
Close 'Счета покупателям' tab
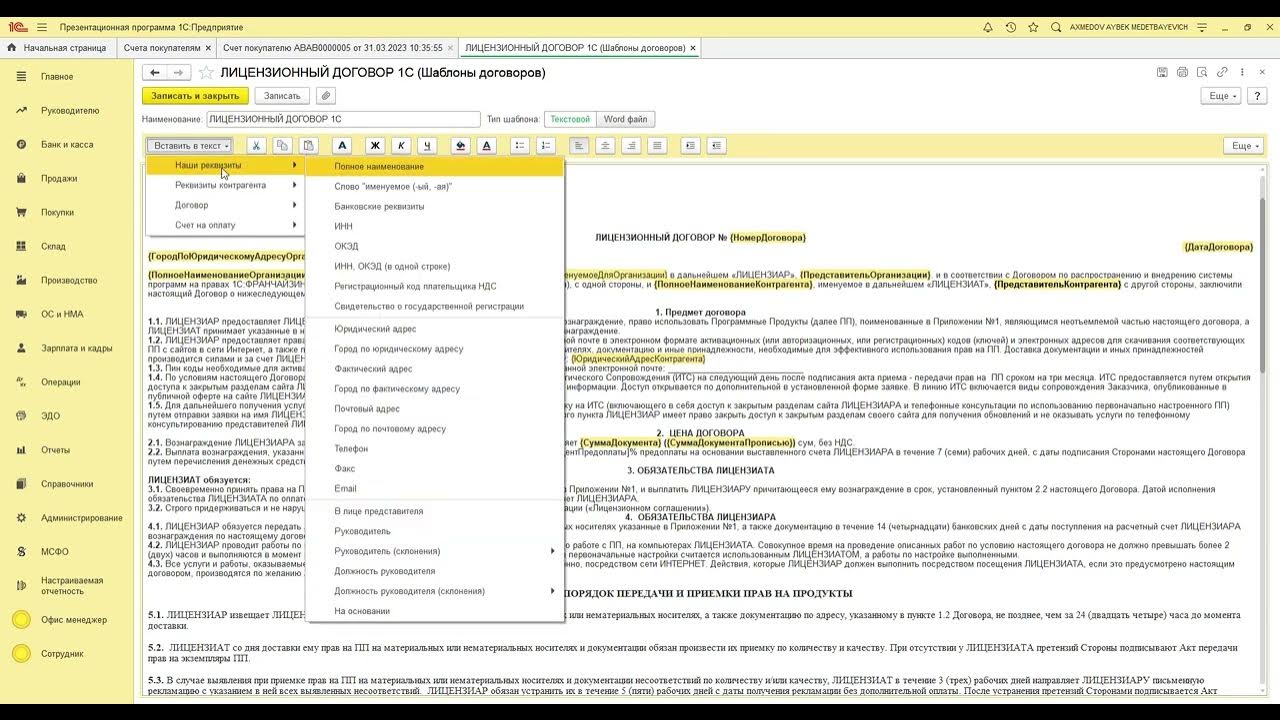[208, 47]
